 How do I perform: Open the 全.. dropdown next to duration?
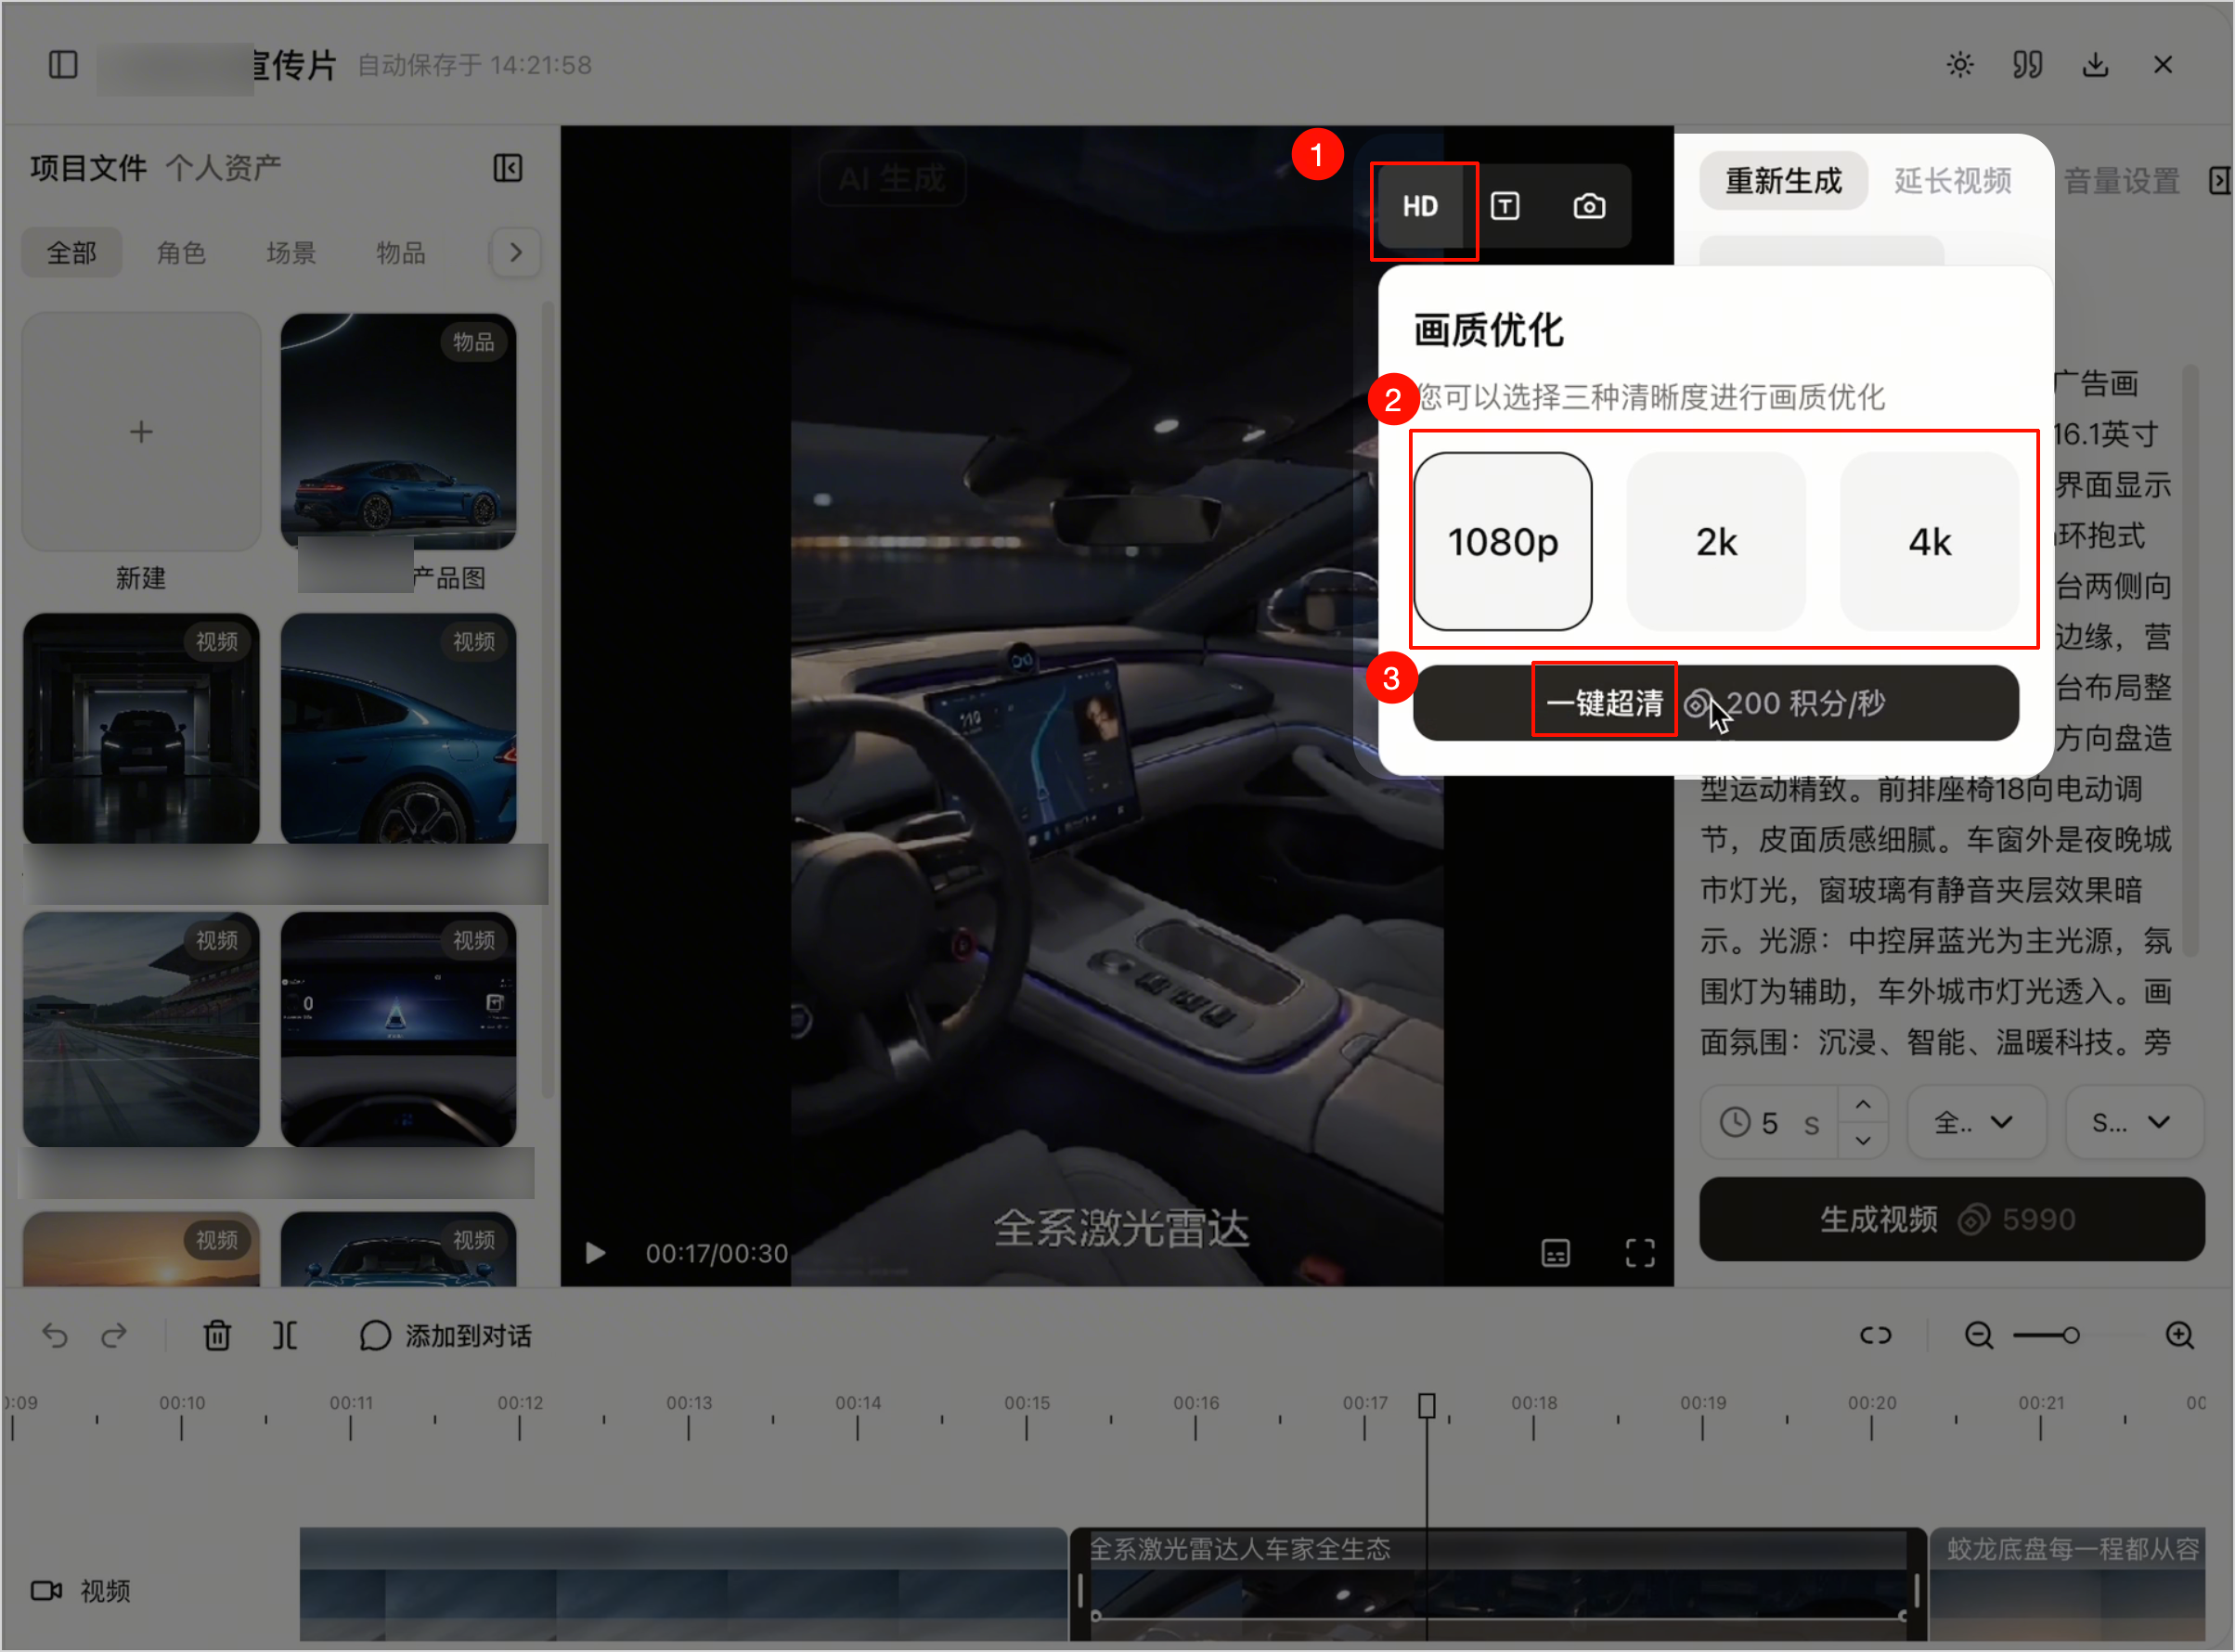[1976, 1122]
